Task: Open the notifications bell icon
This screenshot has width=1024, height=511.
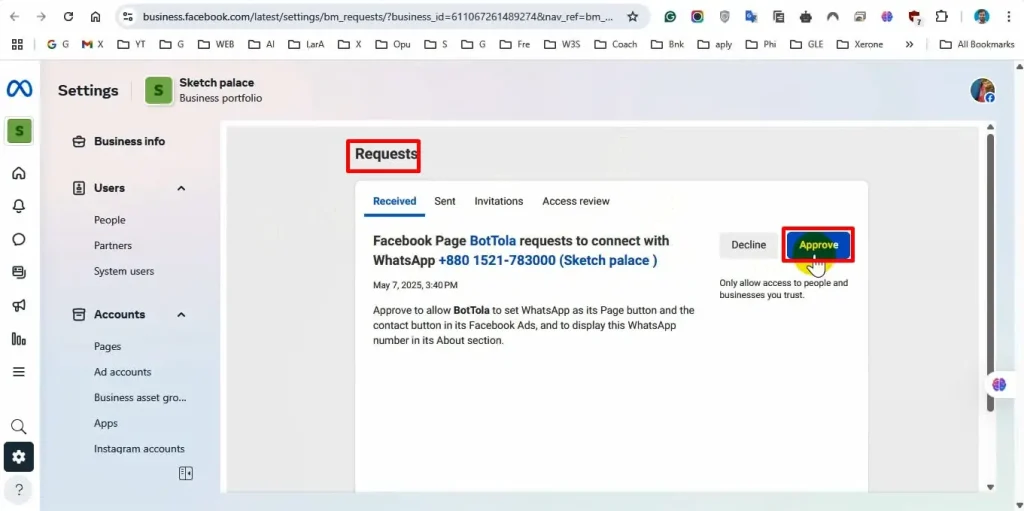Action: [x=19, y=206]
